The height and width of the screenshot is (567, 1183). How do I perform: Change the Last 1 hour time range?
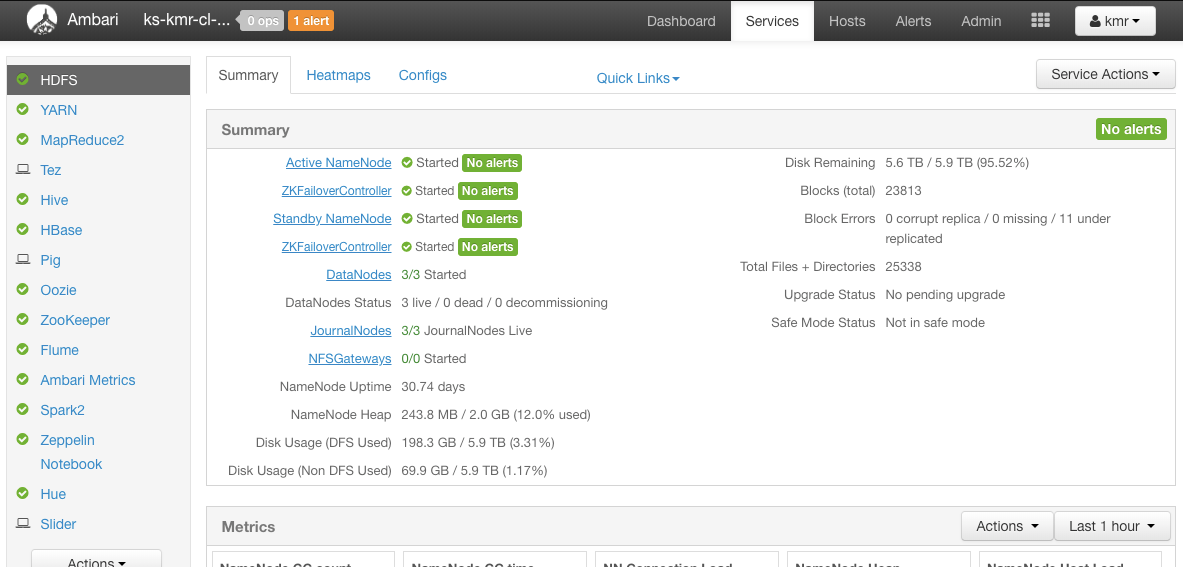click(1112, 526)
